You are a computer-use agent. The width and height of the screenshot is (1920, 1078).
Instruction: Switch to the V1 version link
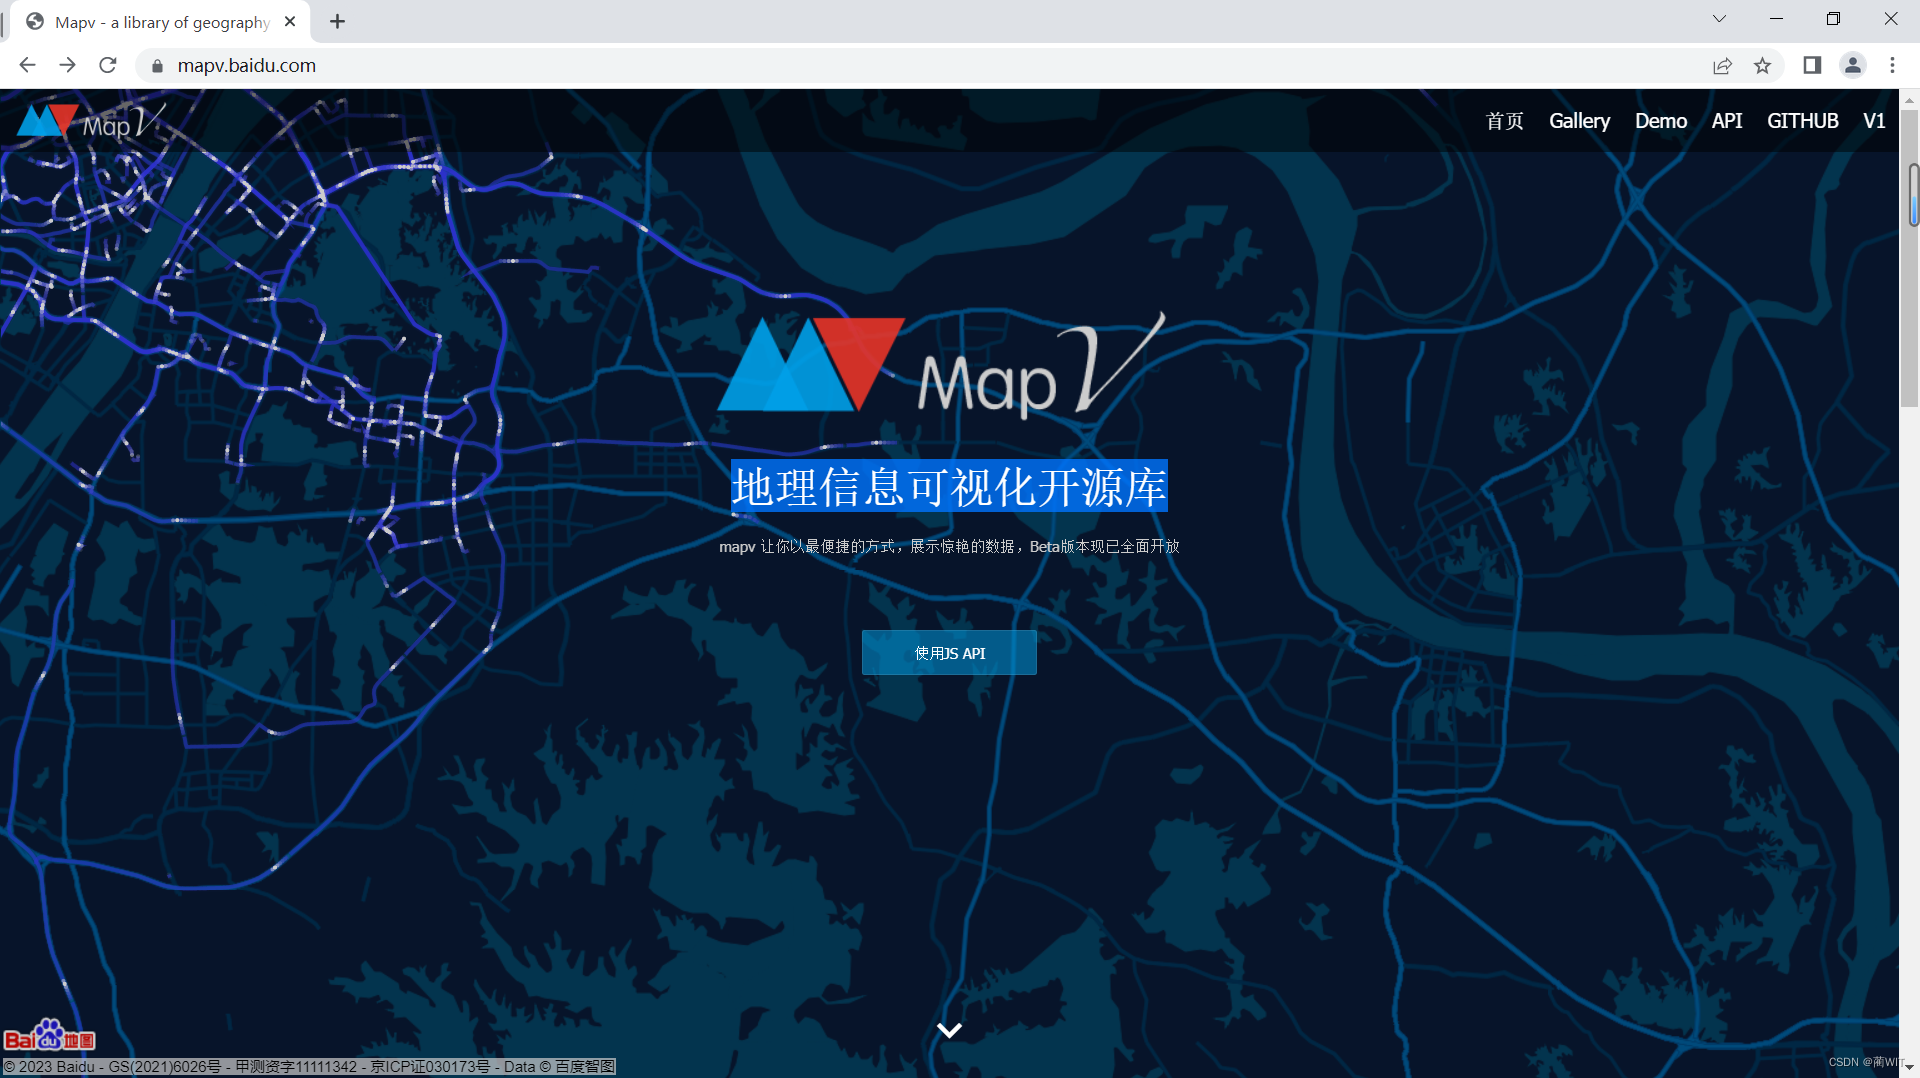[x=1874, y=121]
